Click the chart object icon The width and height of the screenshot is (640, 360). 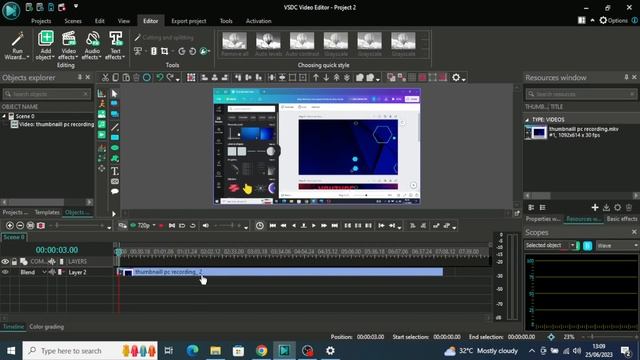coord(101,93)
